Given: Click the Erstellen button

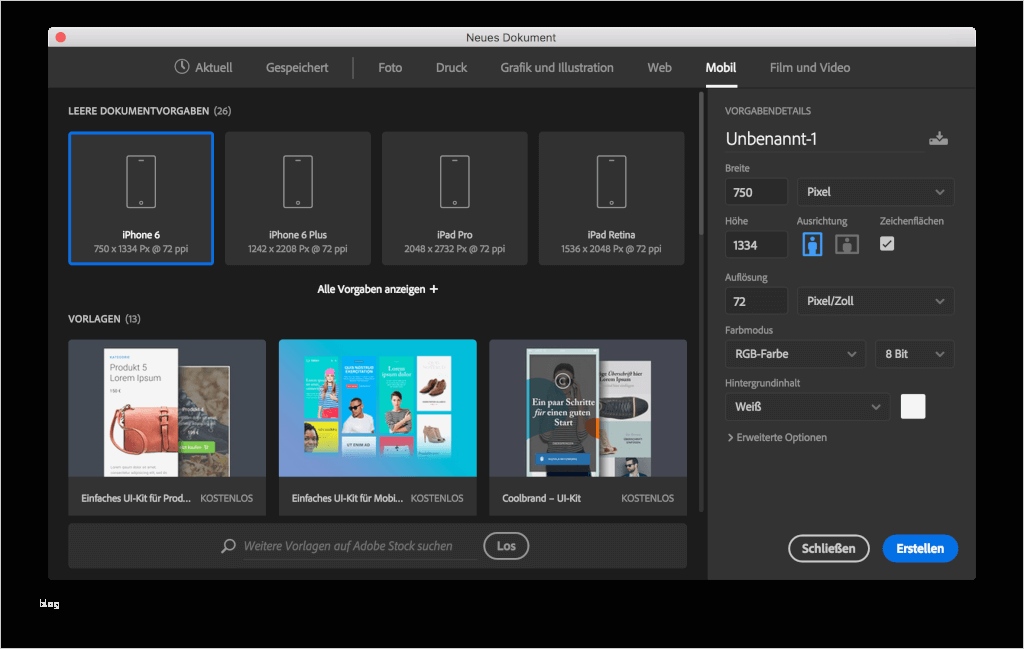Looking at the screenshot, I should (x=920, y=548).
